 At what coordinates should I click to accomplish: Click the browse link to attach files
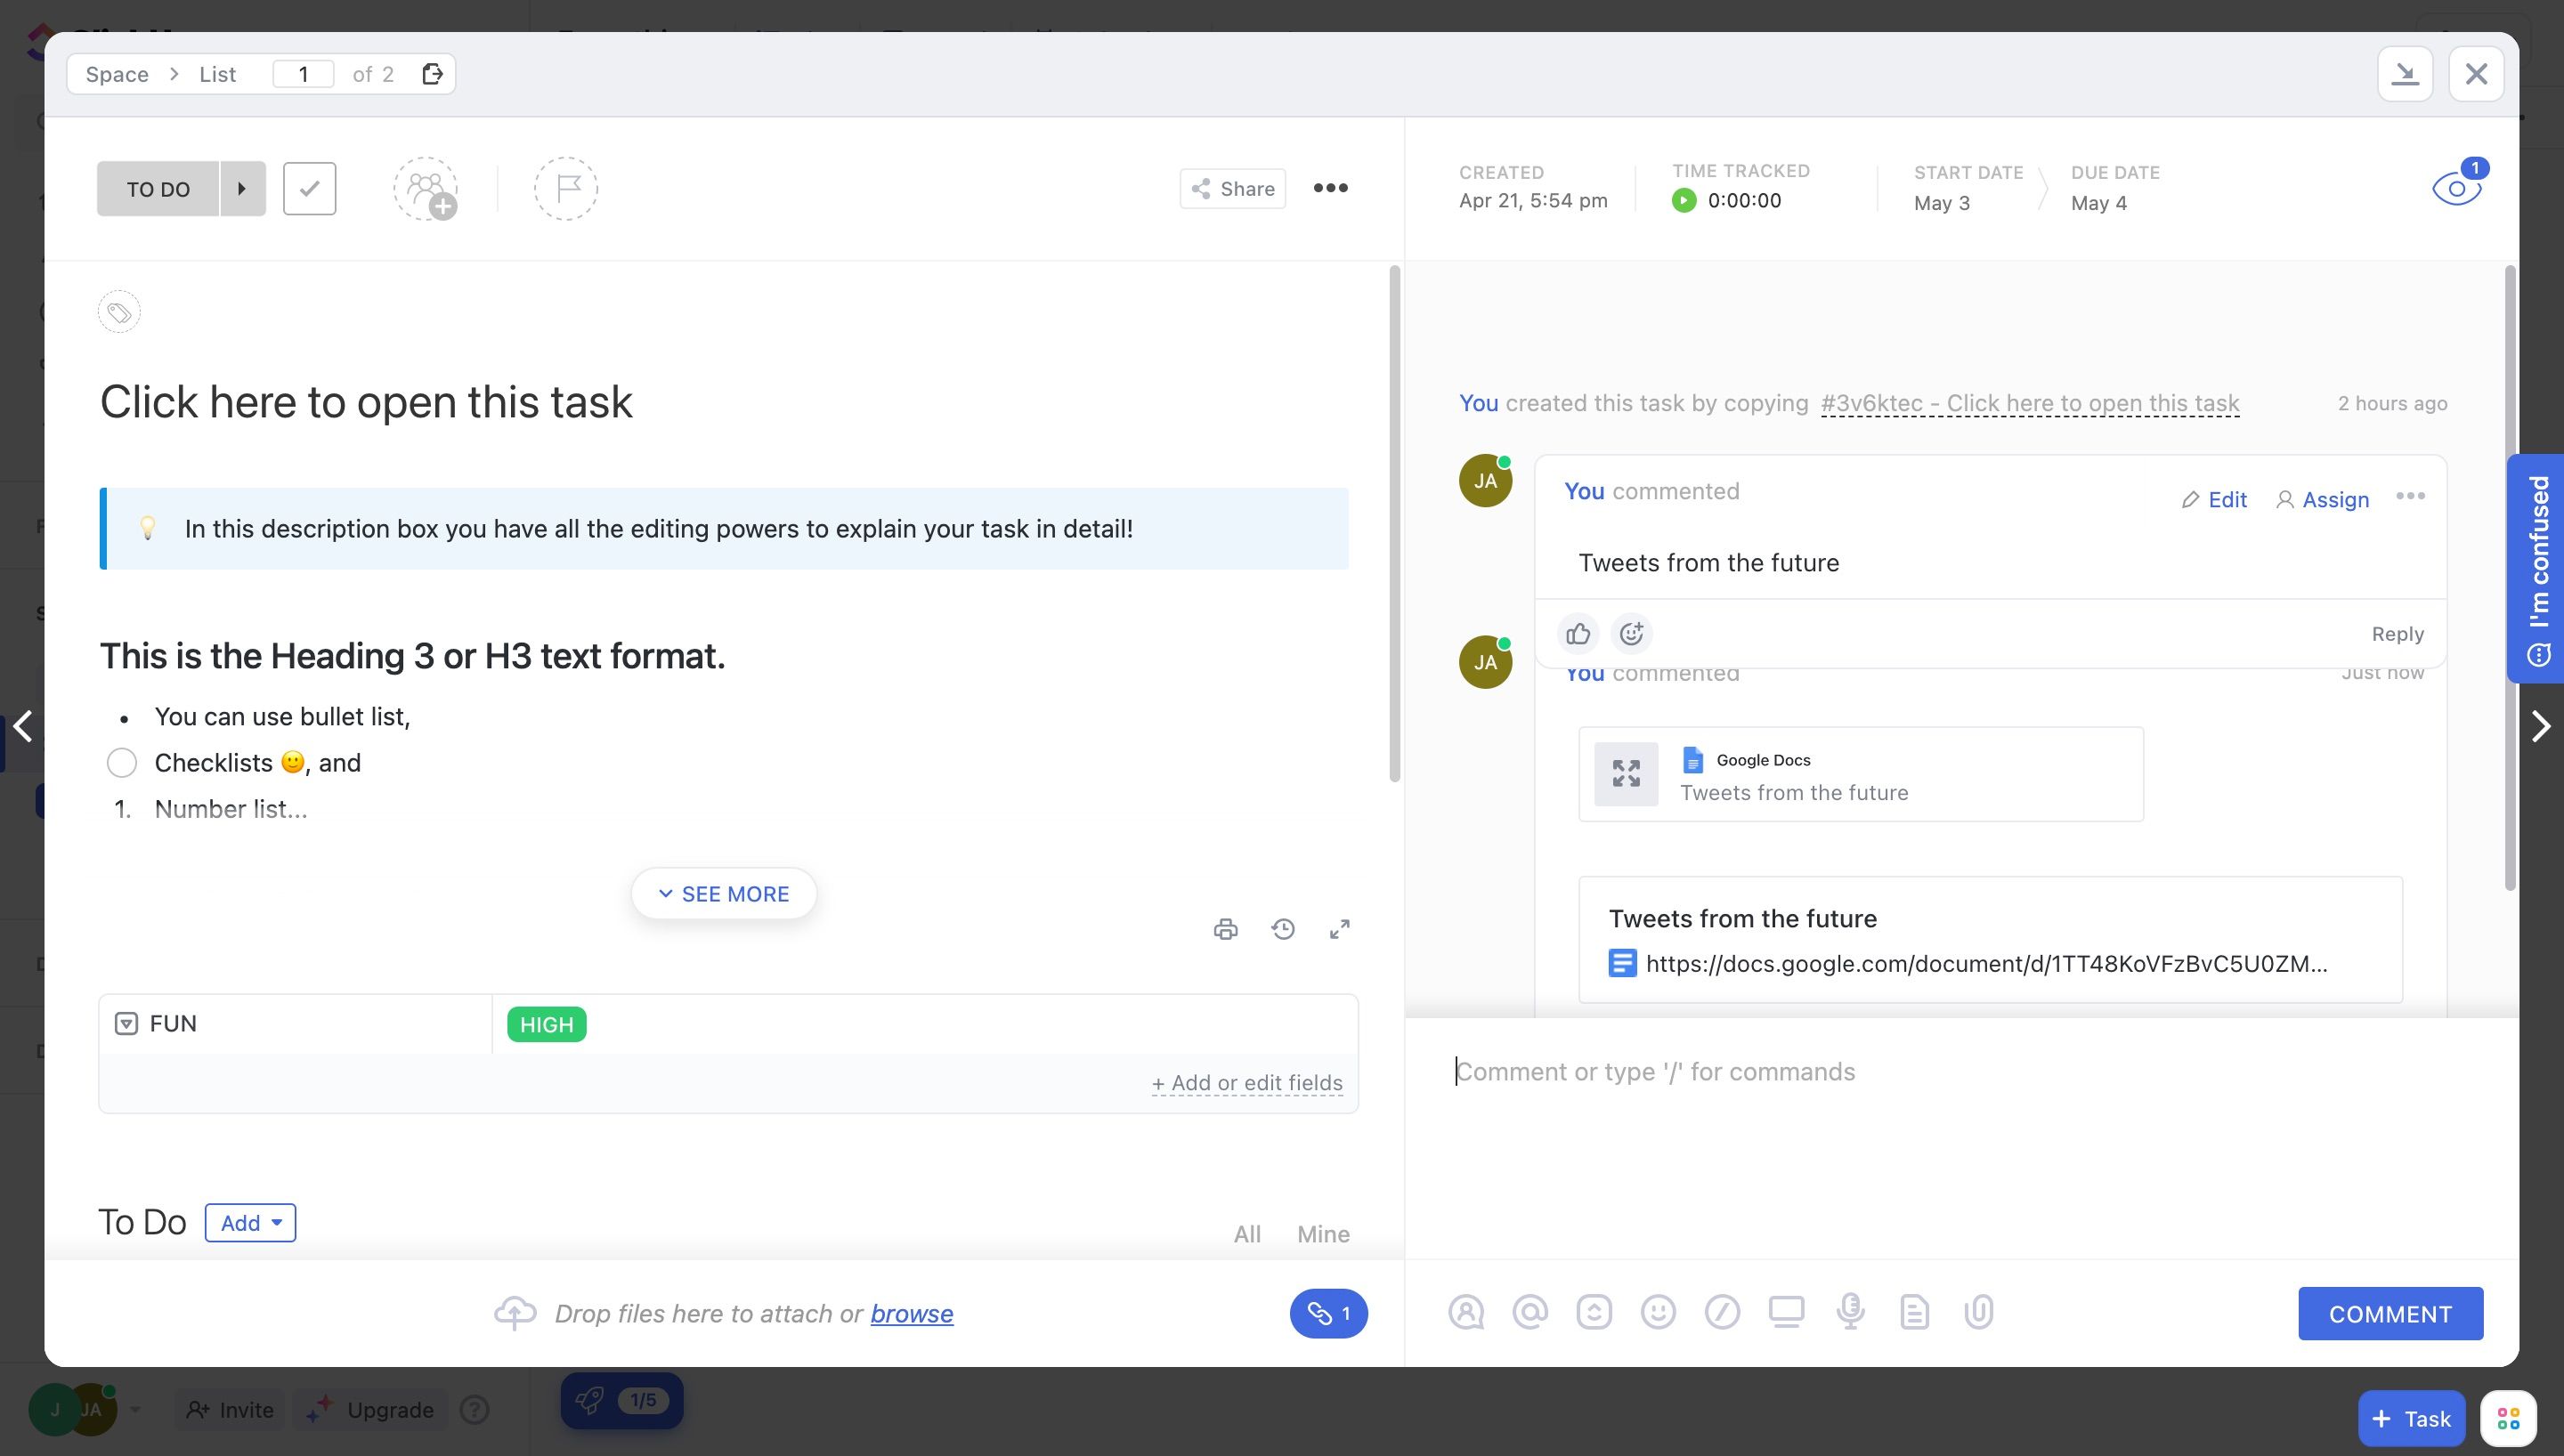913,1314
